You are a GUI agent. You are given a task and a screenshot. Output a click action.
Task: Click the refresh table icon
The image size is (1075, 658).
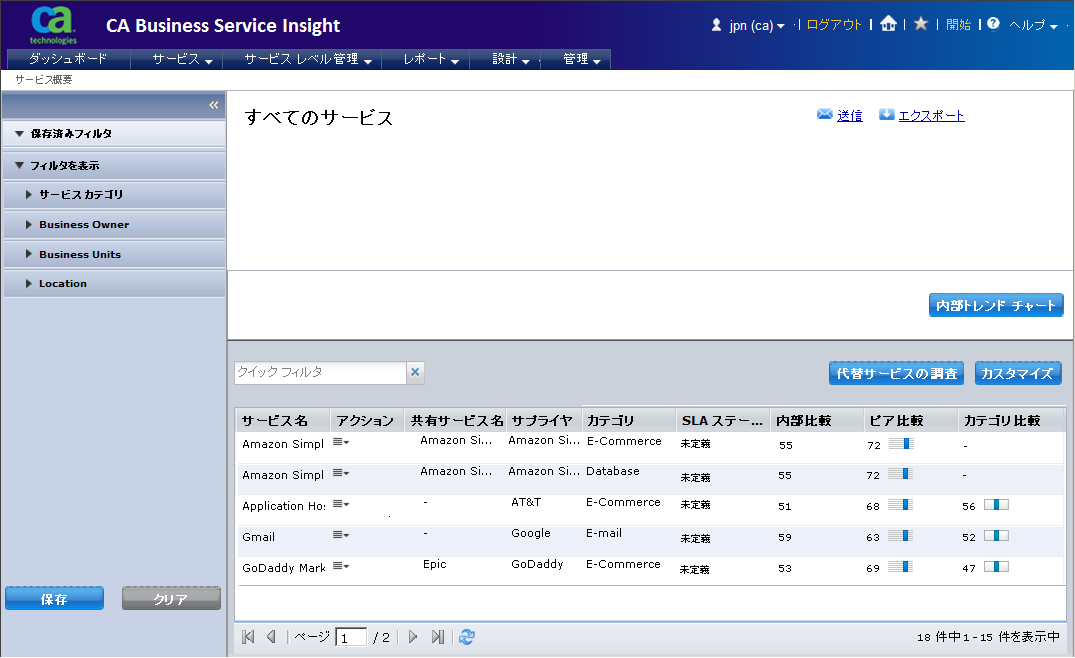(467, 637)
